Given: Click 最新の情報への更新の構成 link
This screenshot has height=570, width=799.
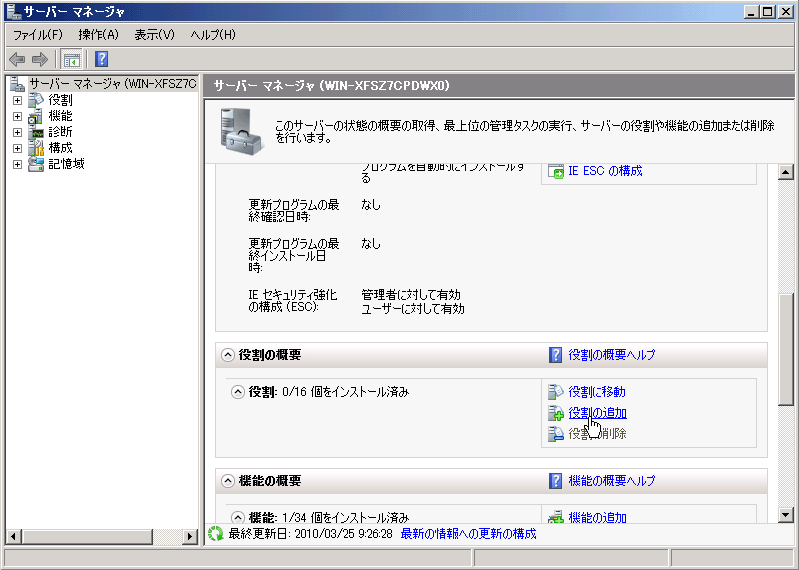Looking at the screenshot, I should [x=468, y=534].
